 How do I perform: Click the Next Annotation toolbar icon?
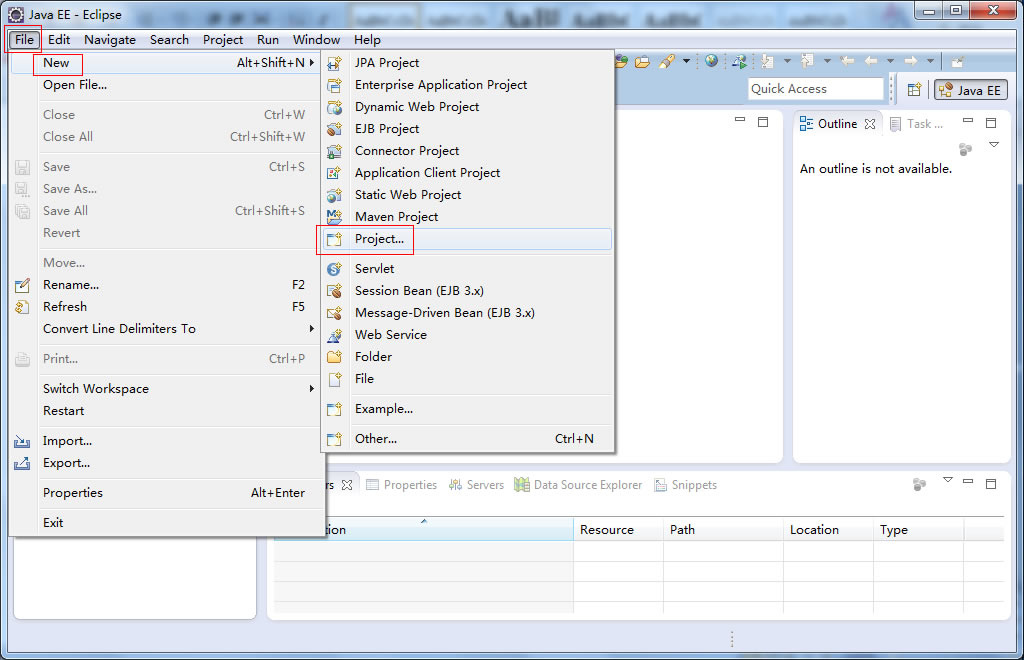click(x=768, y=62)
